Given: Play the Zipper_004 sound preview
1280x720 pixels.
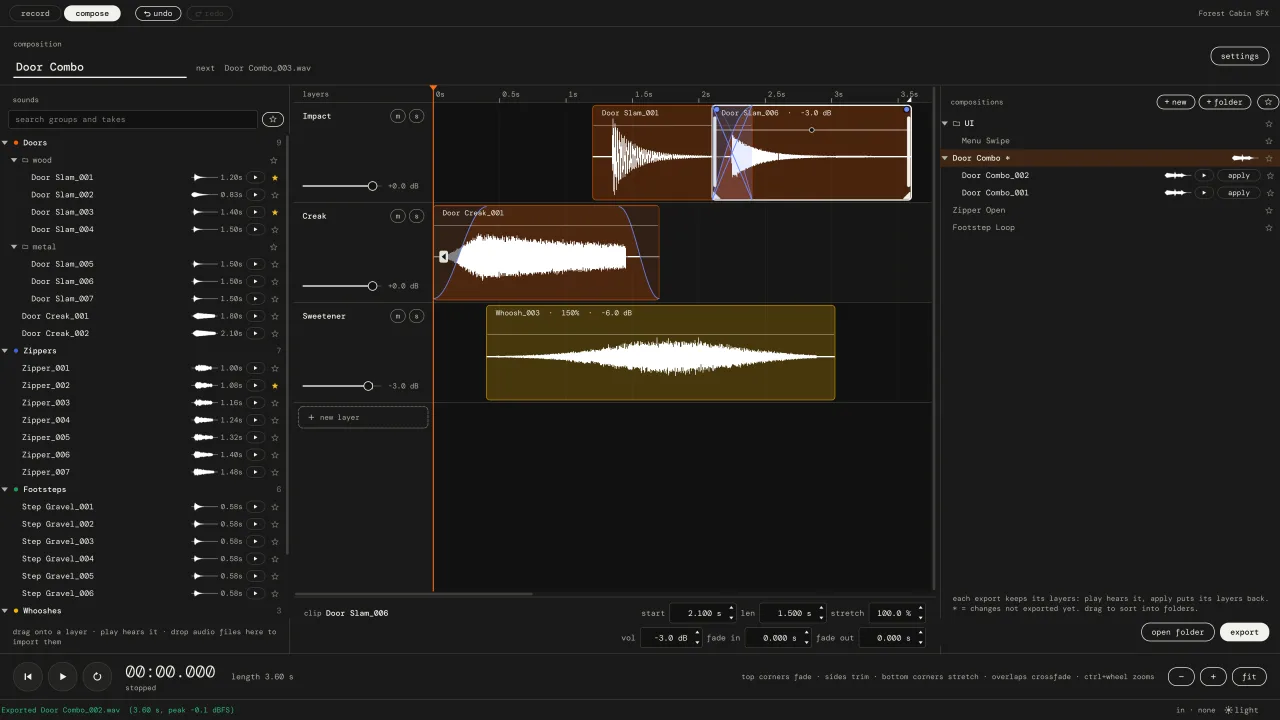Looking at the screenshot, I should tap(256, 420).
